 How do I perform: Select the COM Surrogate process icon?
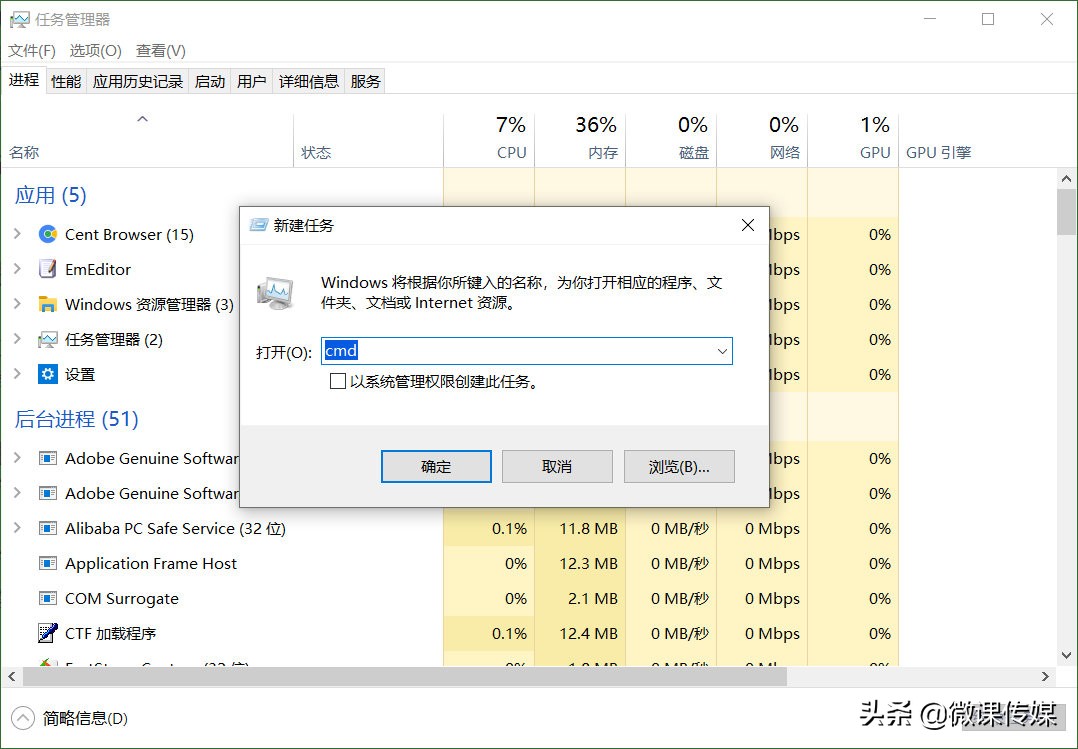coord(46,598)
